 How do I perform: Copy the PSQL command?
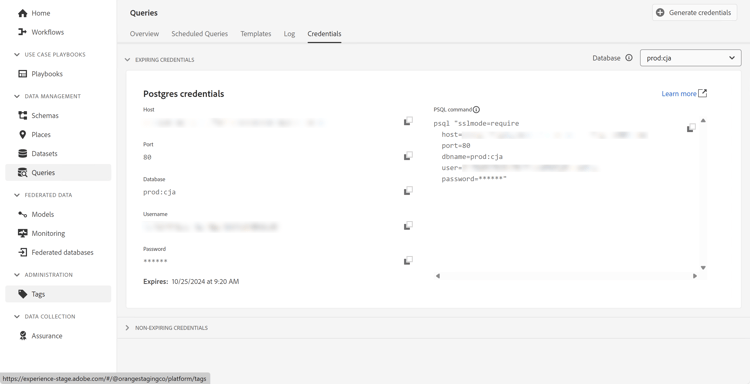tap(691, 128)
